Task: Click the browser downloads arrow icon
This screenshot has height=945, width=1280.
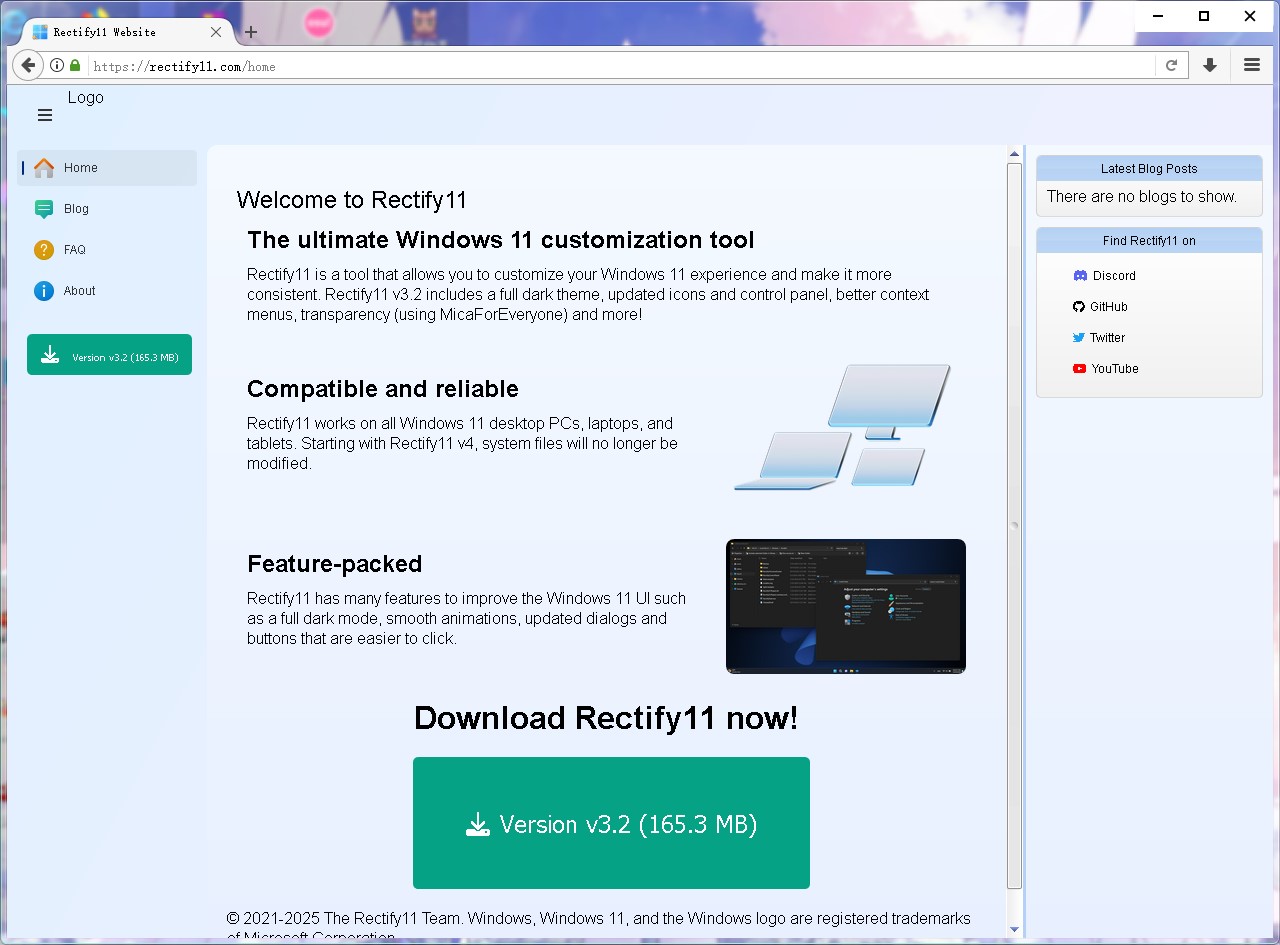Action: tap(1210, 64)
